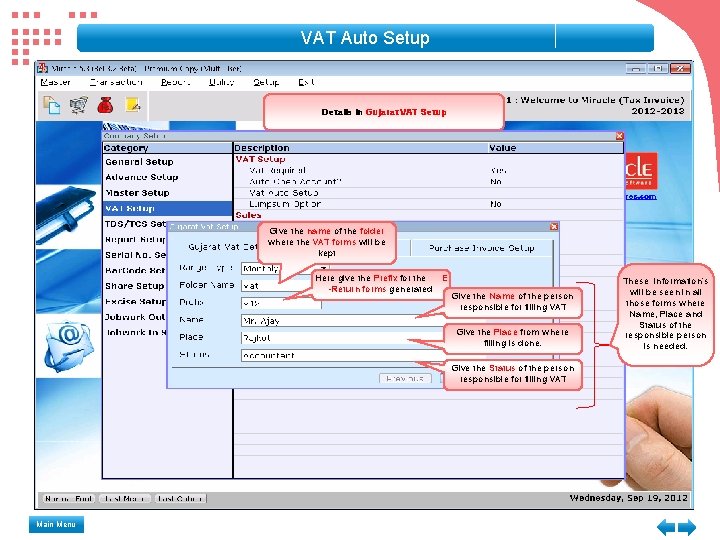Click the Previous button in dialog

tap(405, 379)
